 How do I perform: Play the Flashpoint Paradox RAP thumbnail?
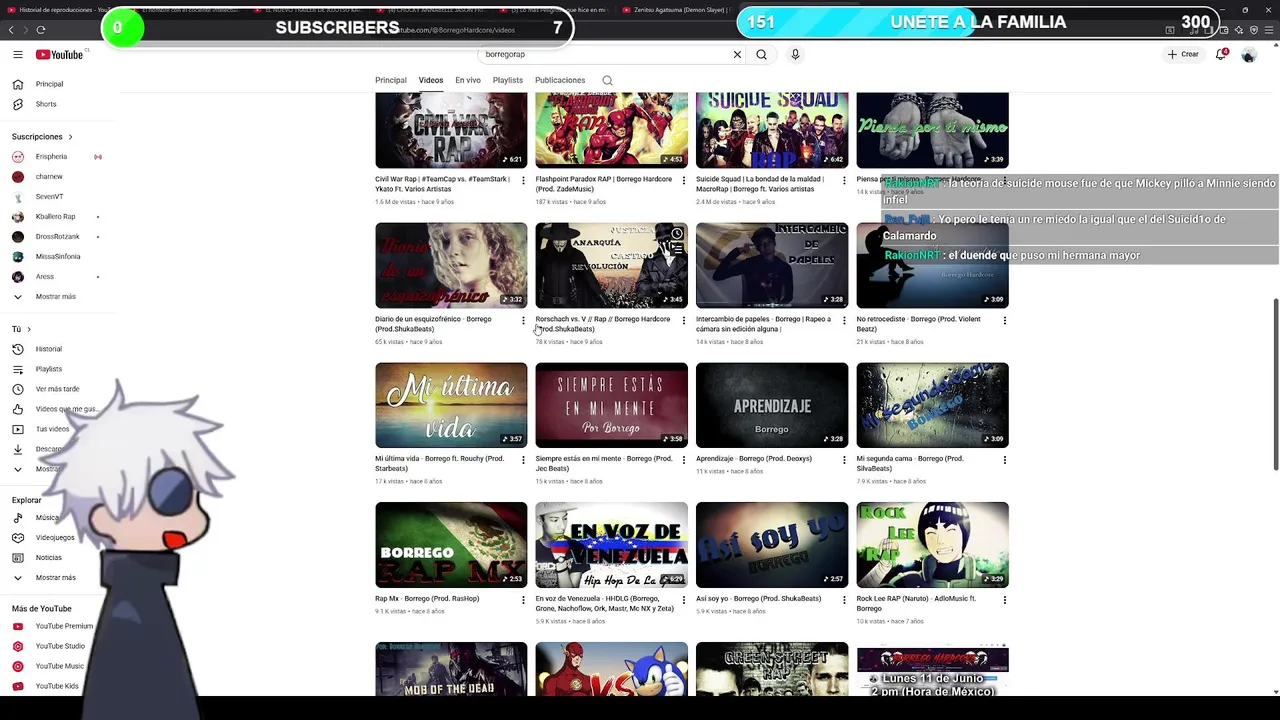pos(612,130)
